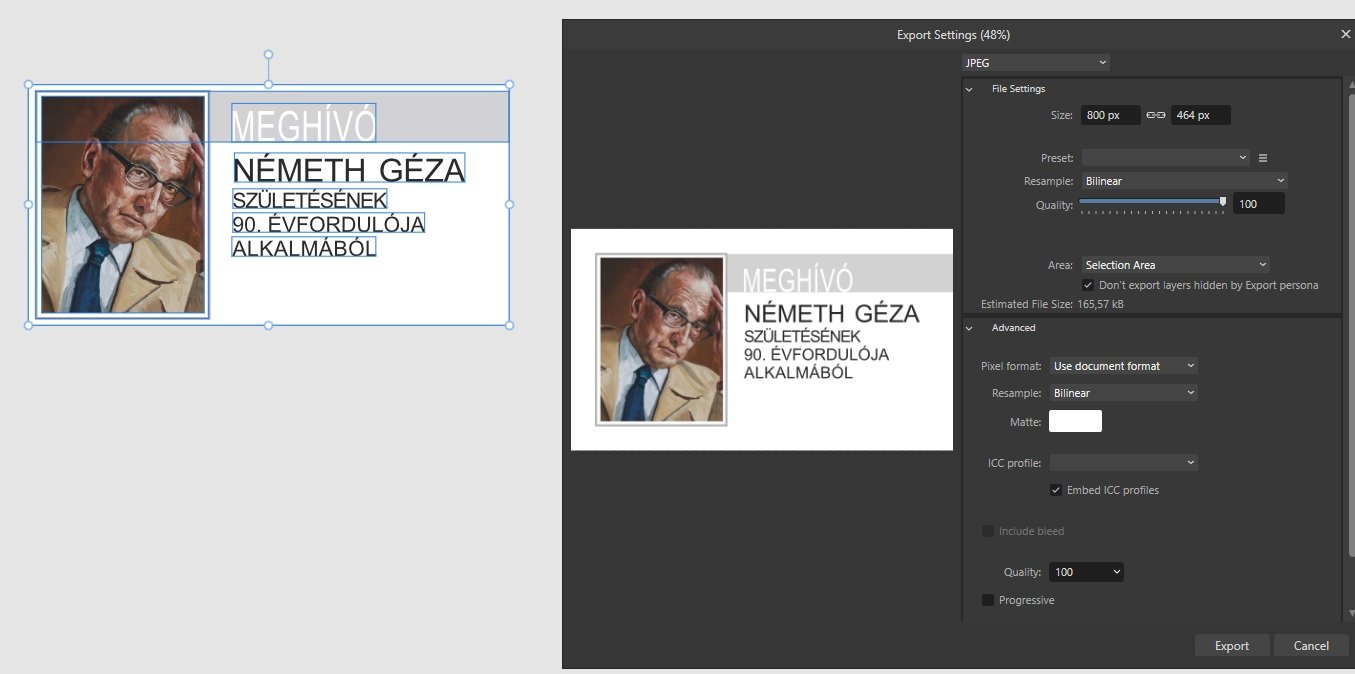This screenshot has height=674, width=1355.
Task: Close the Export Settings dialog
Action: click(x=1345, y=34)
